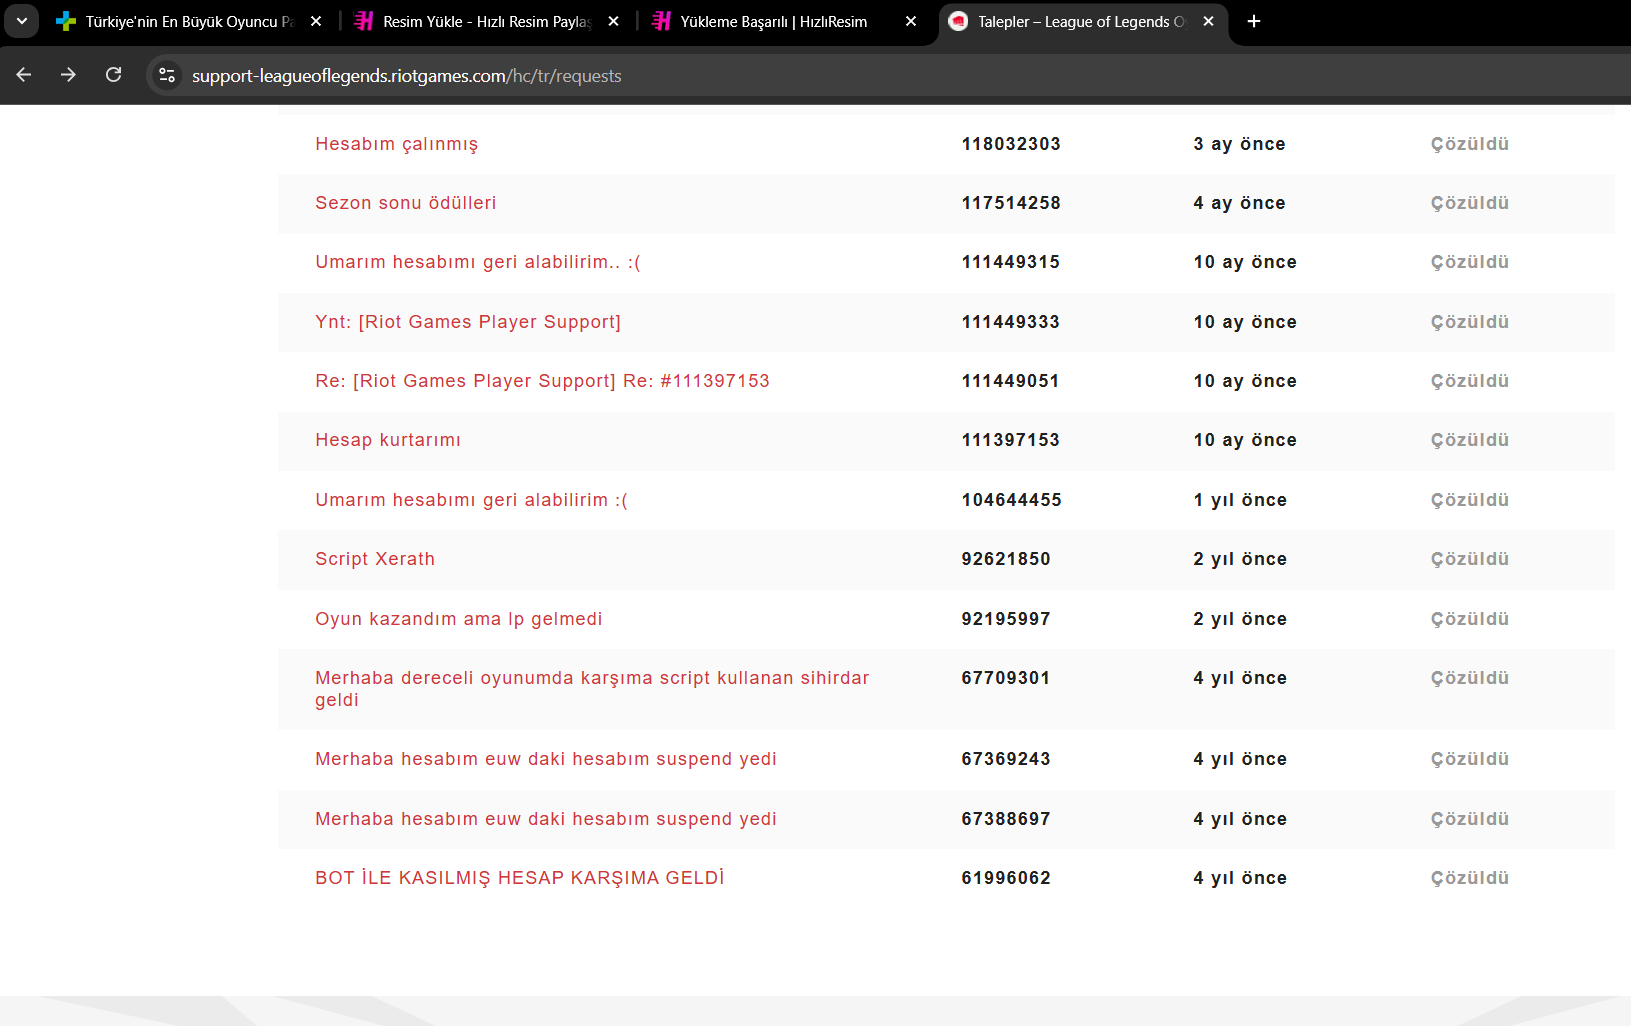This screenshot has width=1631, height=1026.
Task: Open 'Ynt: [Riot Games Player Support]' request
Action: pyautogui.click(x=468, y=322)
